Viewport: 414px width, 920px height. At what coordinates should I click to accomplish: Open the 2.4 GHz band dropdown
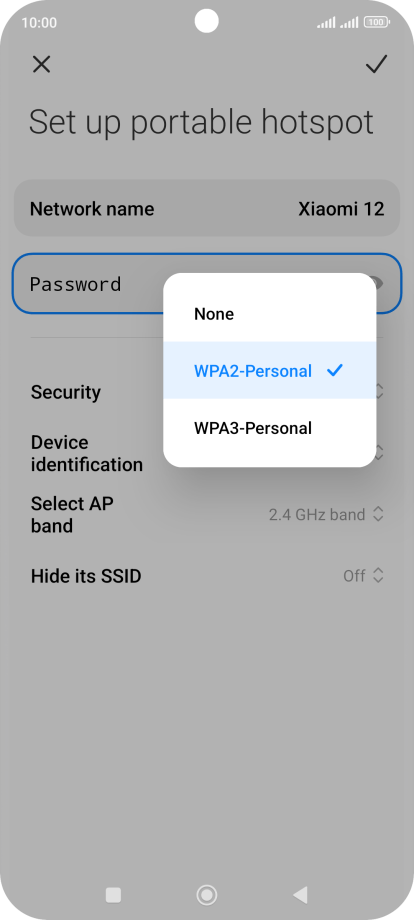(326, 515)
